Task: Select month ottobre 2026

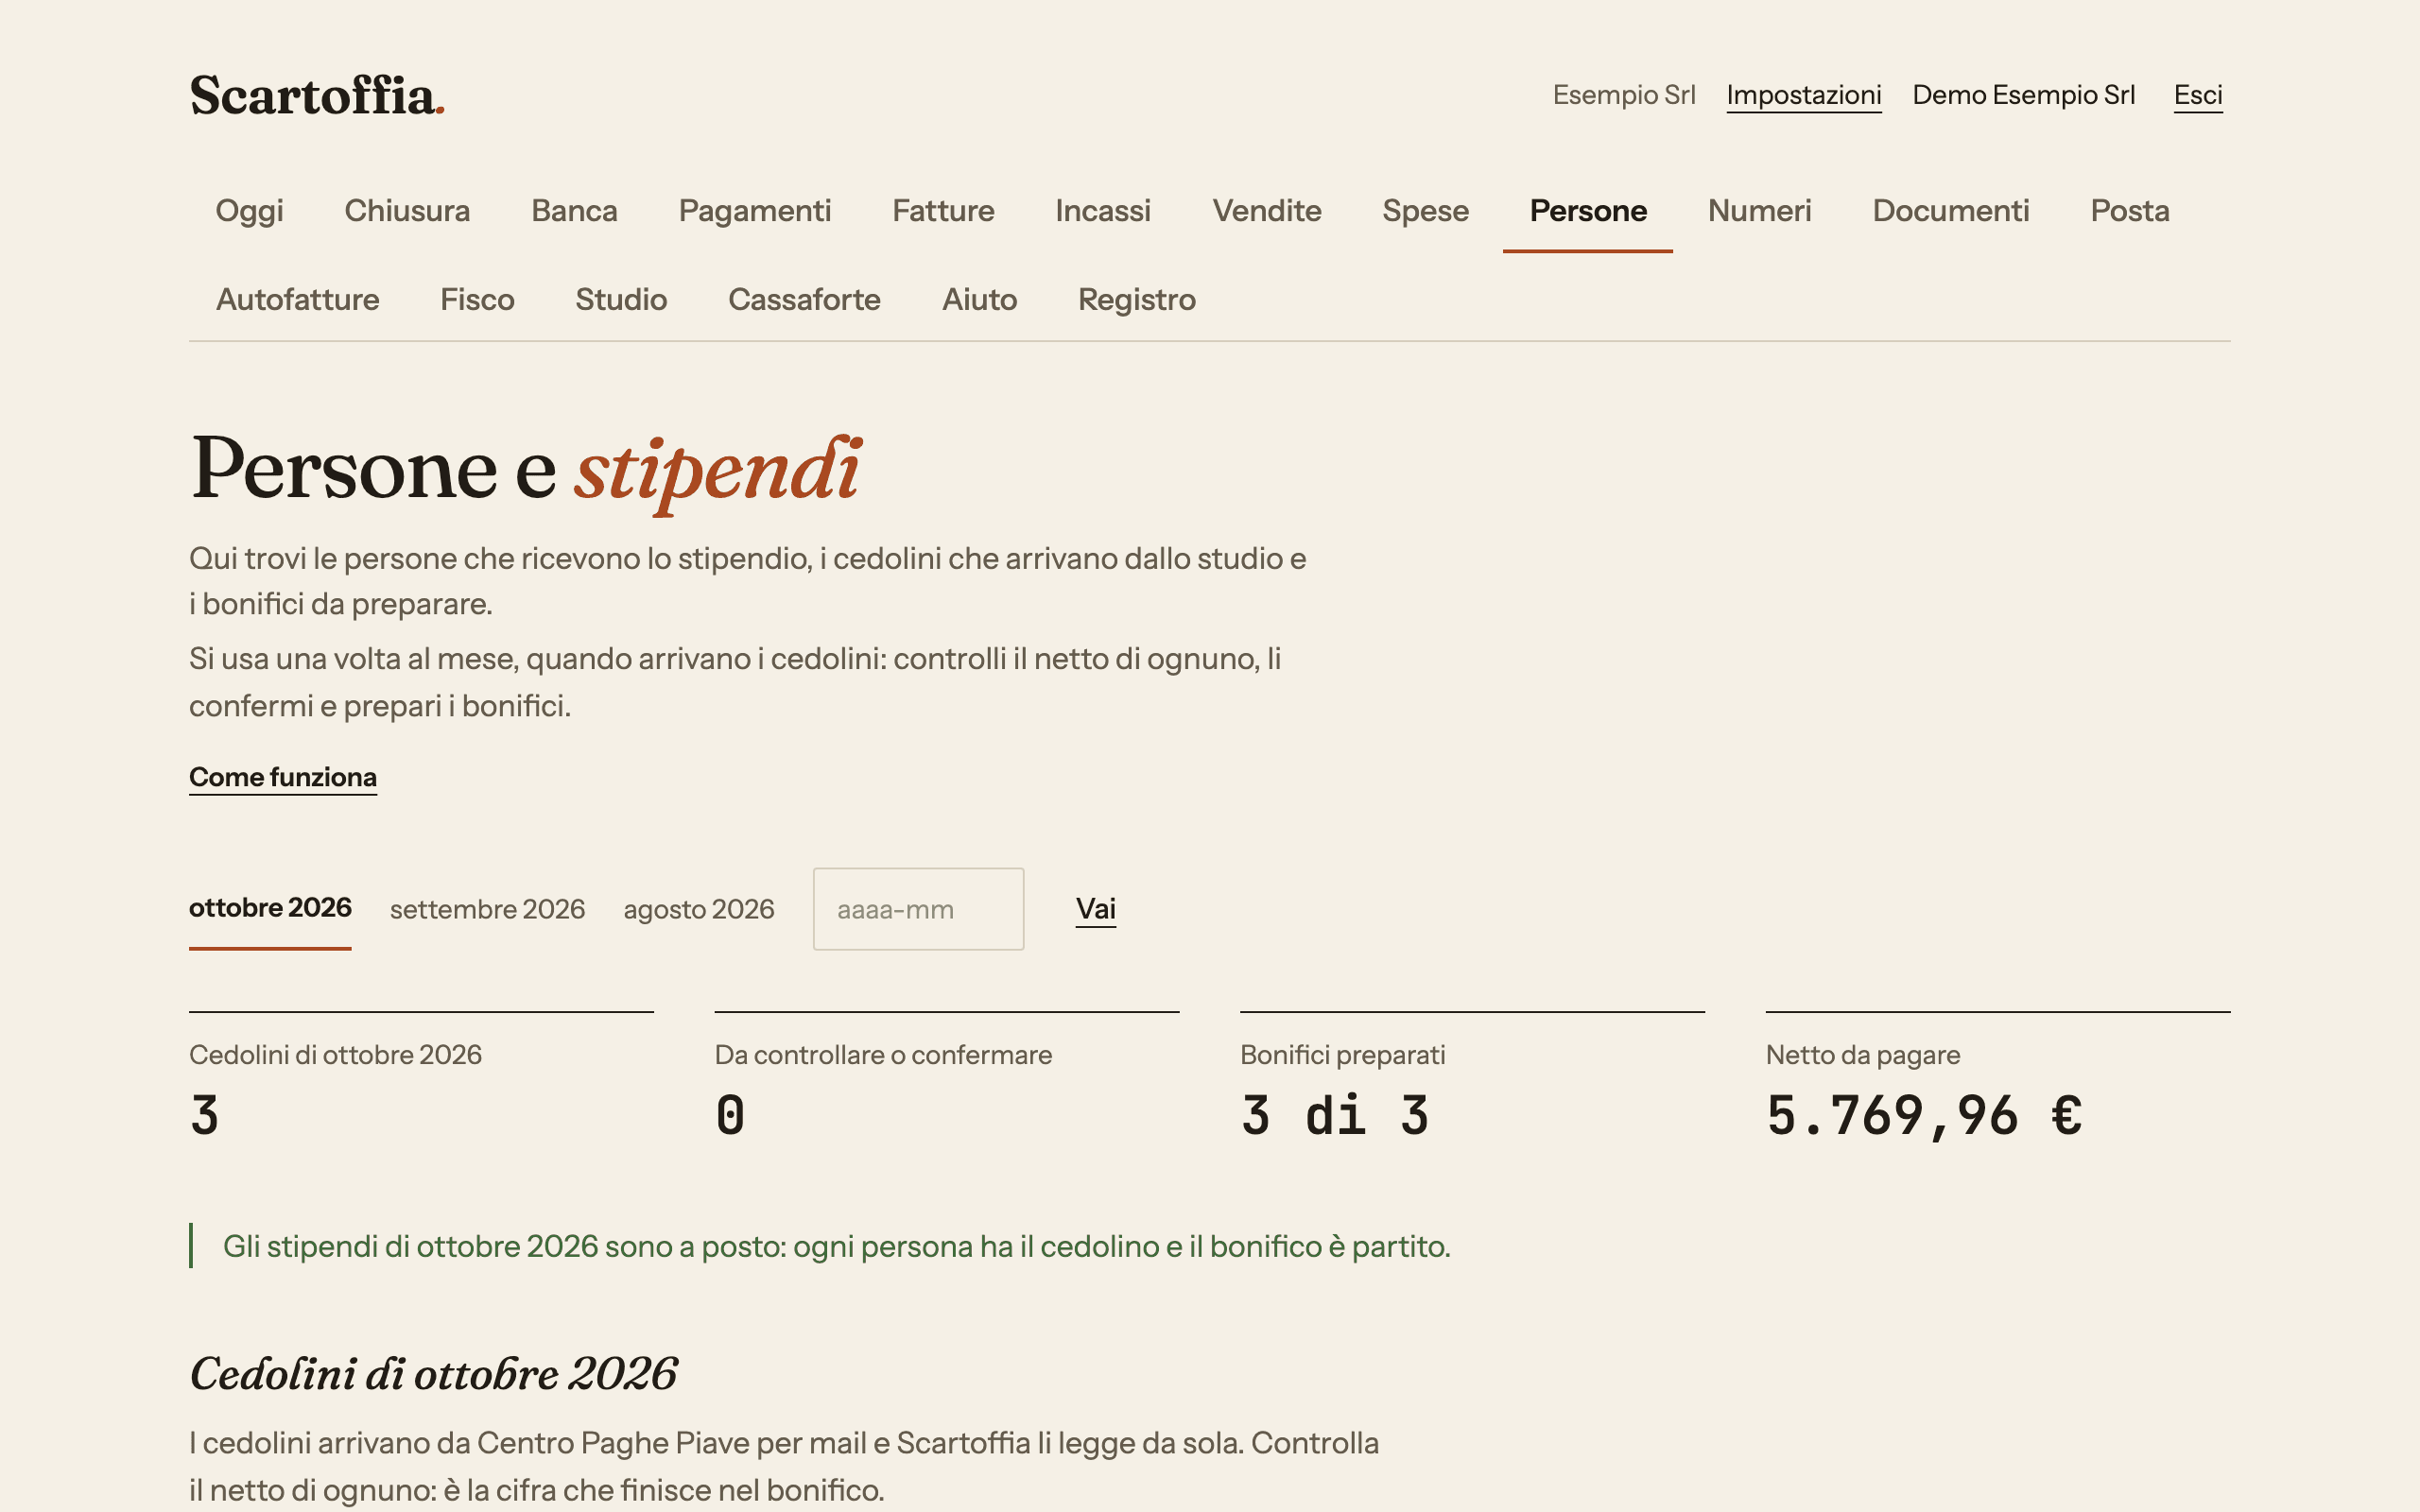Action: (270, 908)
